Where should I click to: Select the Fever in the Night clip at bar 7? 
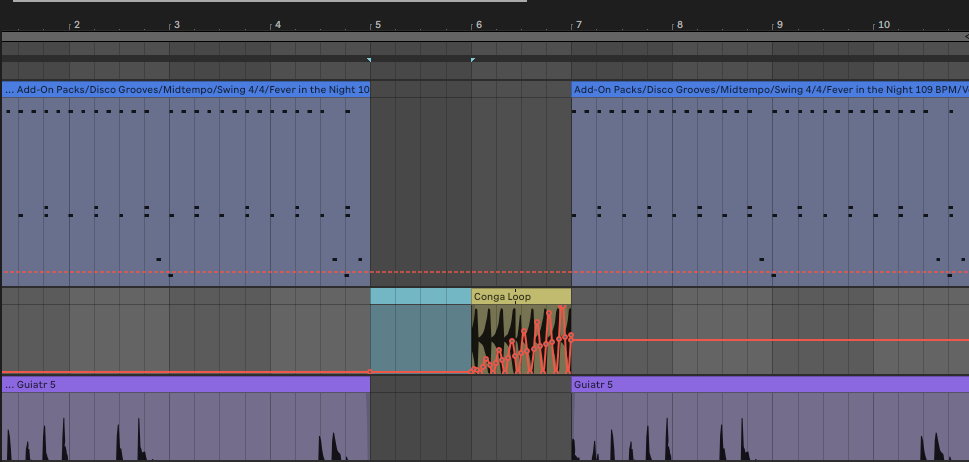(770, 89)
